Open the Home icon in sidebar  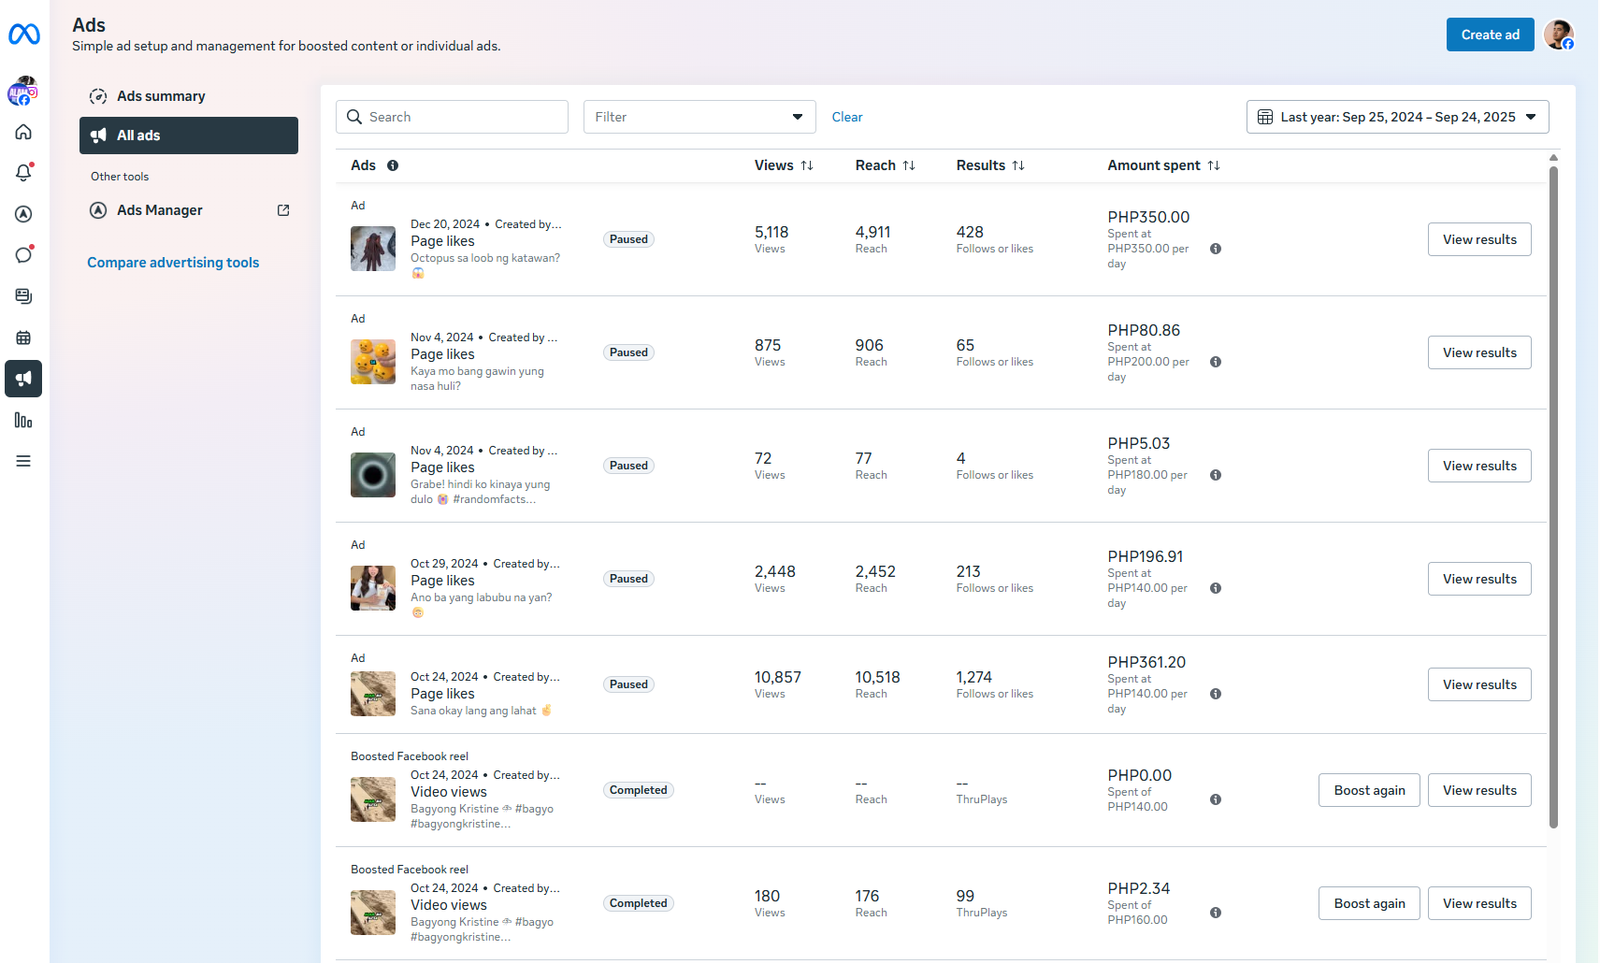[x=23, y=132]
